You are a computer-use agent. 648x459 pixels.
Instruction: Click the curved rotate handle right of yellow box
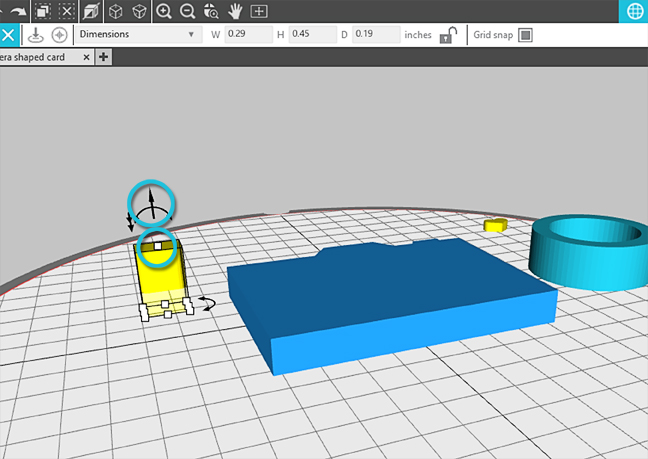pos(207,303)
